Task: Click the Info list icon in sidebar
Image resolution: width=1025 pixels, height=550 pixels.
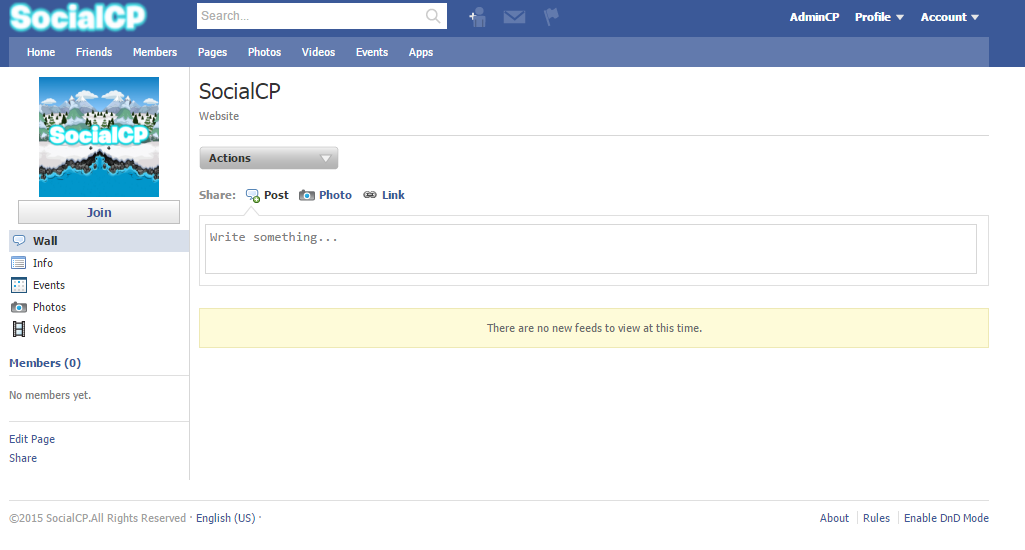Action: (x=19, y=263)
